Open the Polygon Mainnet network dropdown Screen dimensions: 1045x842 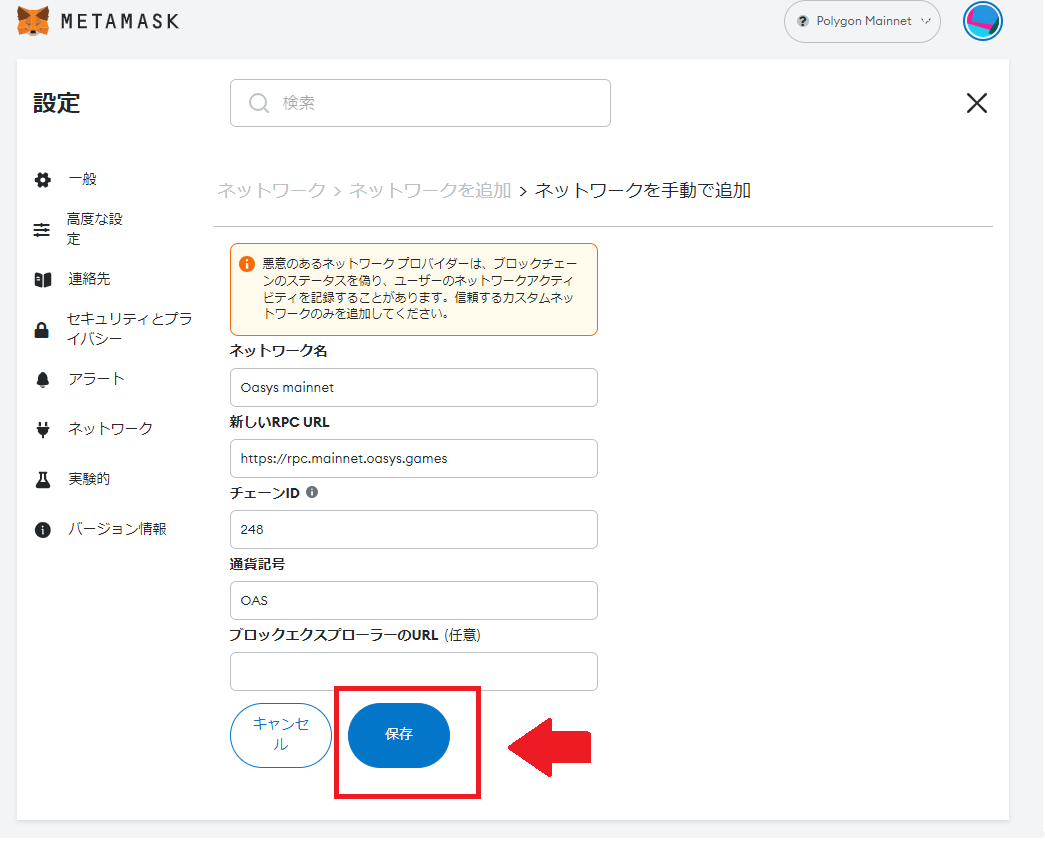pos(862,21)
